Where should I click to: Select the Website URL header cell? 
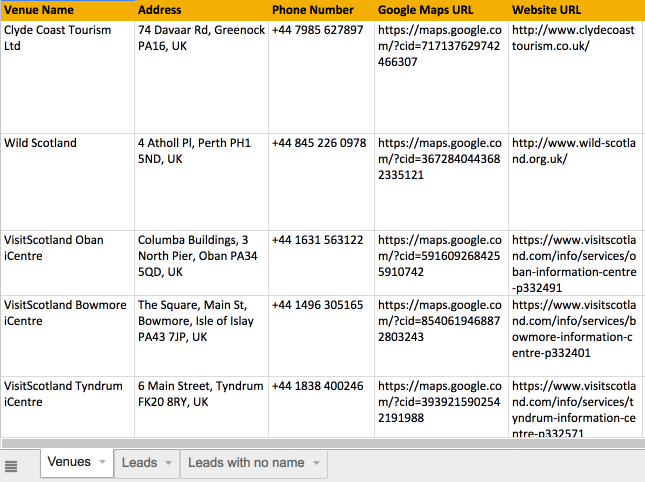click(x=575, y=10)
